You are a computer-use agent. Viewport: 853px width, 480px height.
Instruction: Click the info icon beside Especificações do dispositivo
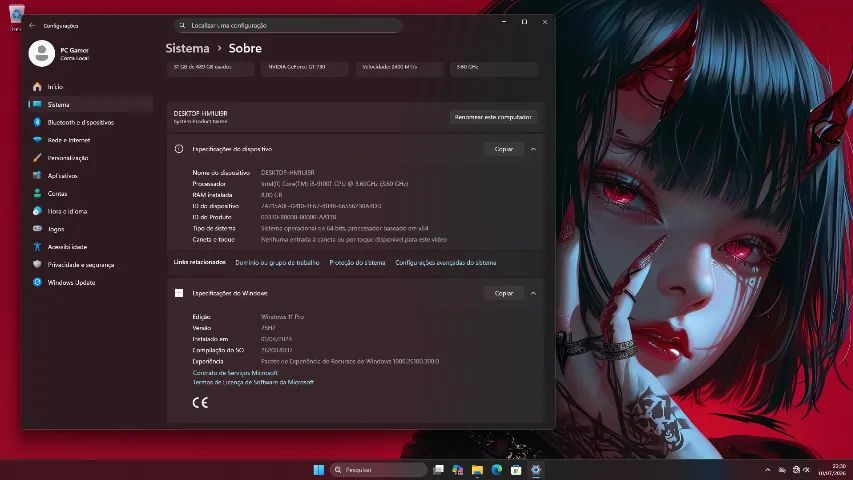[x=179, y=149]
